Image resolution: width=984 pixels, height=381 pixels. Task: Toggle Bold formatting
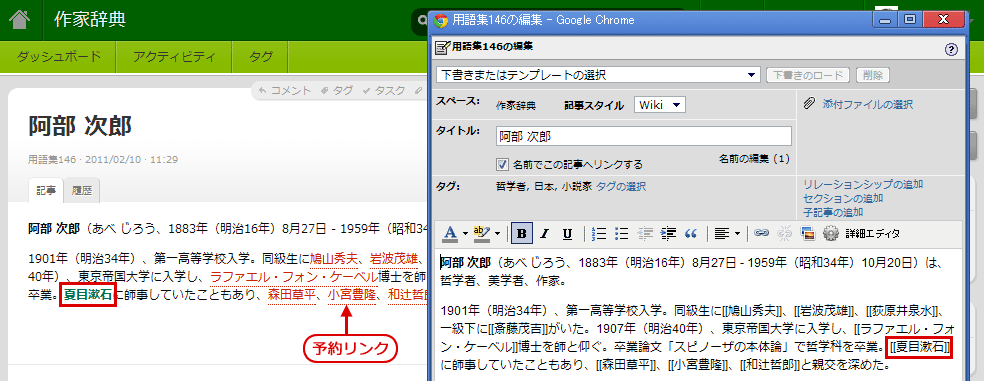(521, 233)
